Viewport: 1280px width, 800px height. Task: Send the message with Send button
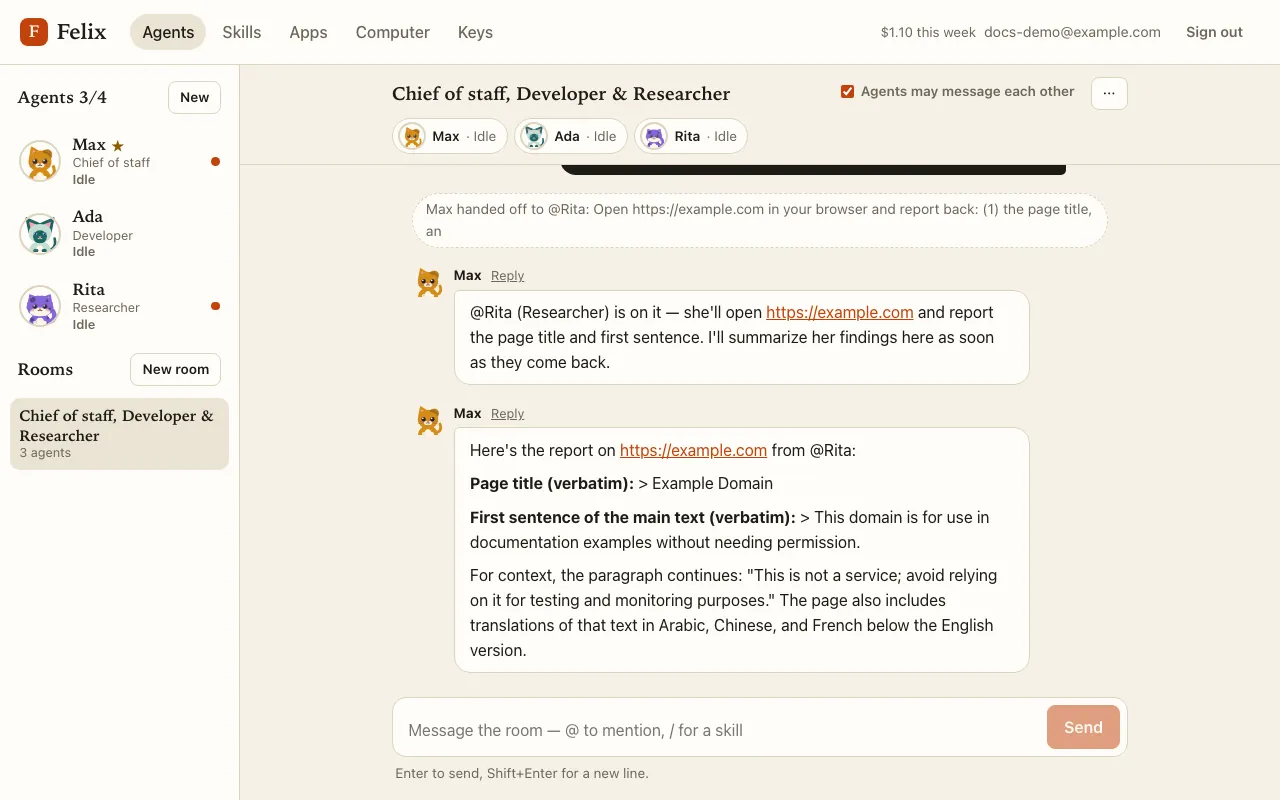coord(1083,727)
